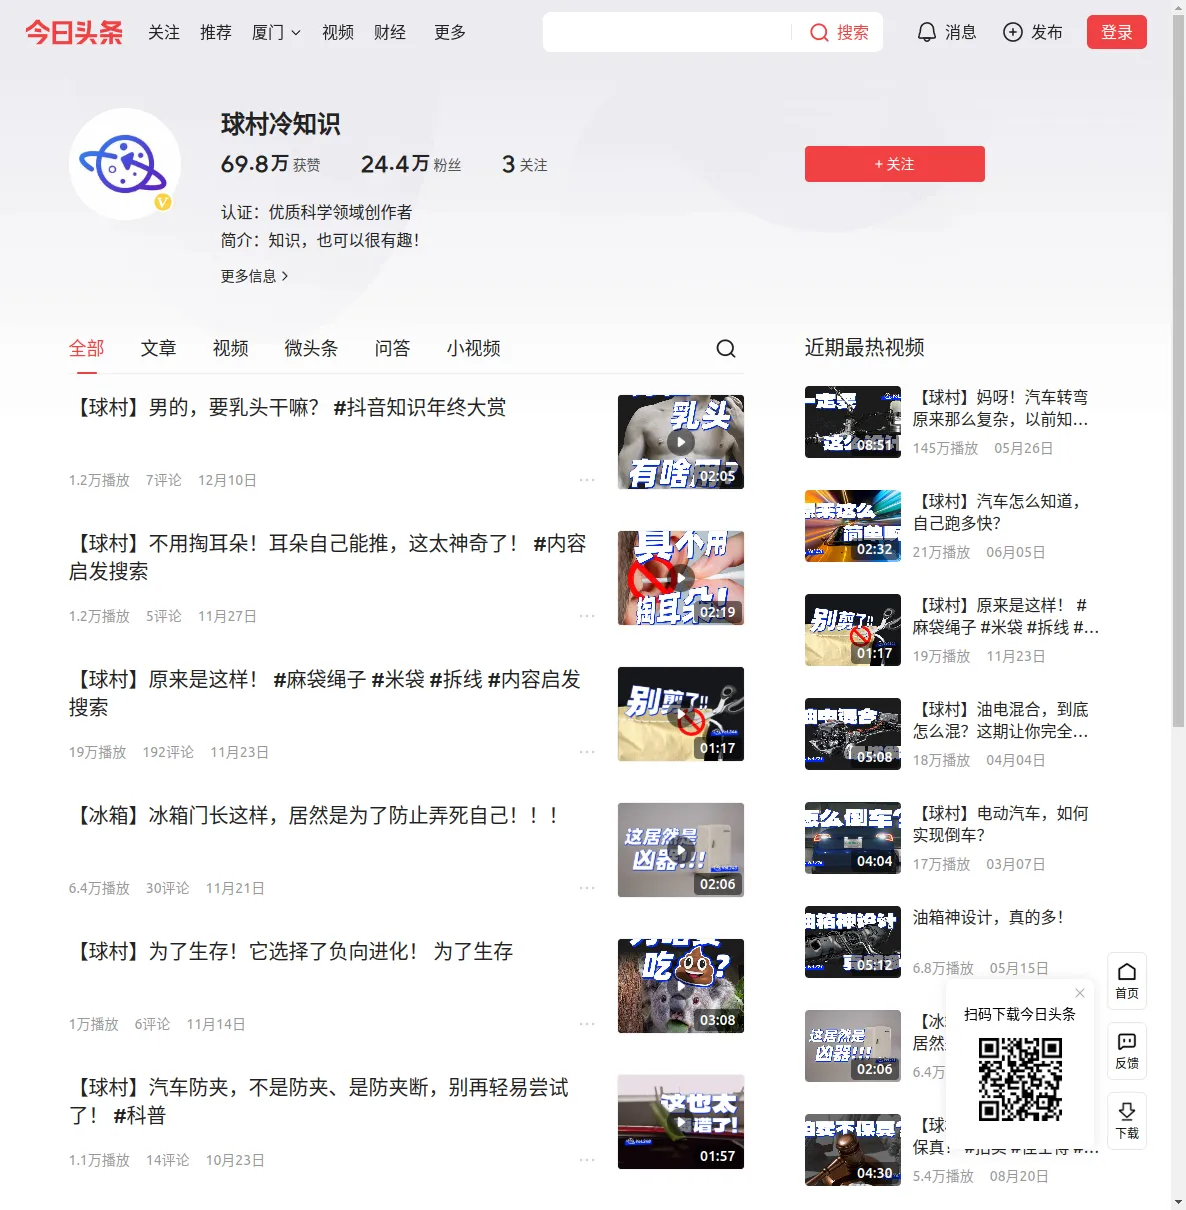Open the 今日头条 logo homepage
1186x1210 pixels.
coord(74,32)
